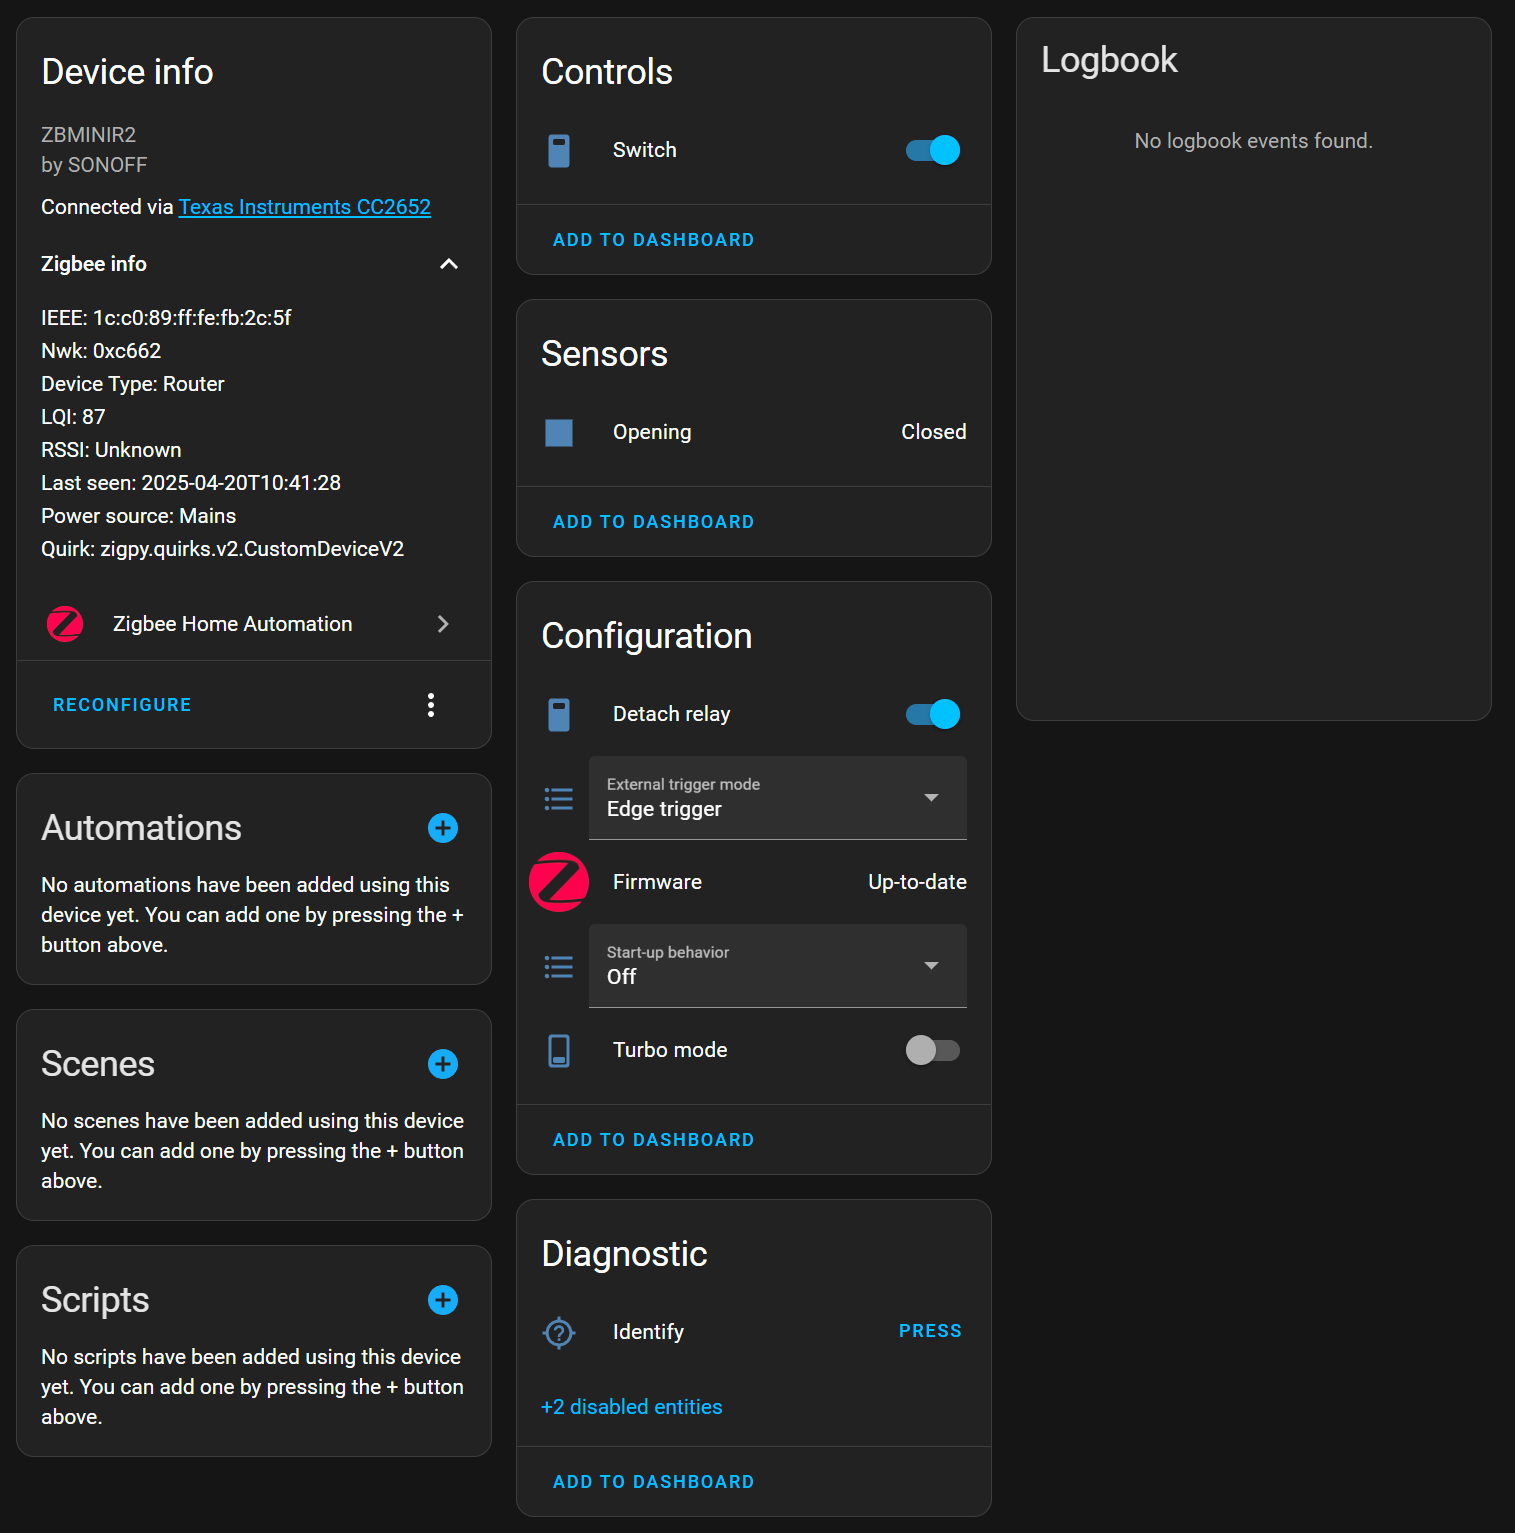Click the Identify icon in Diagnostic card

point(559,1332)
